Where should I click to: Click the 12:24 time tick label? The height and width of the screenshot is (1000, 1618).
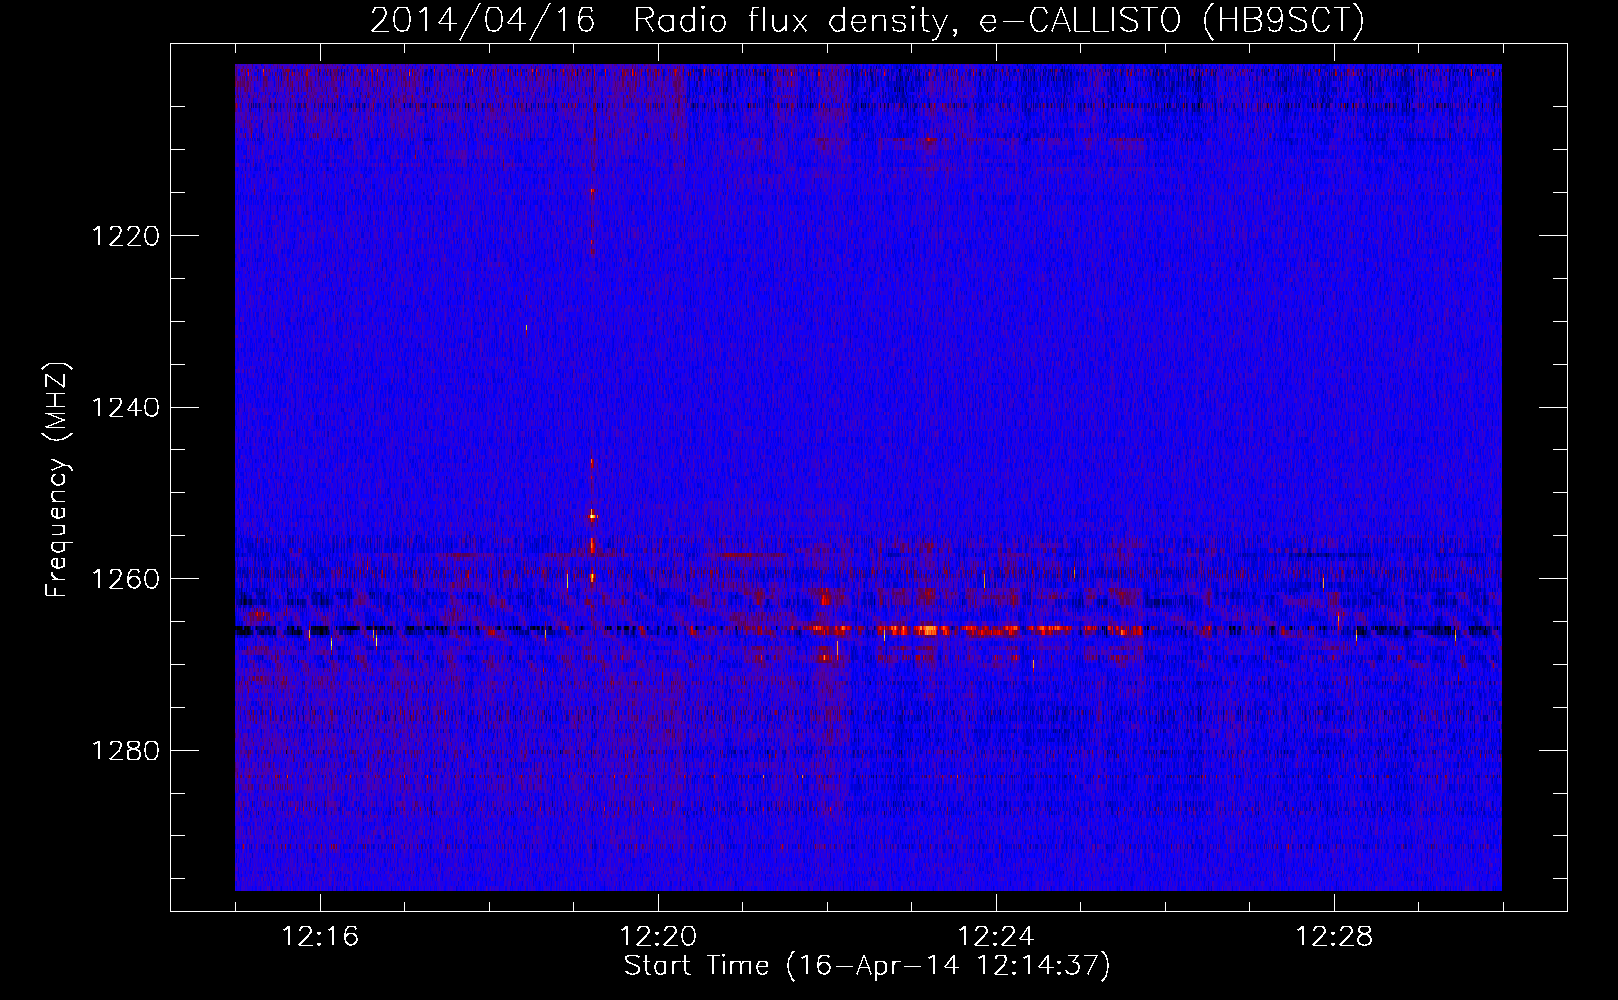coord(996,937)
